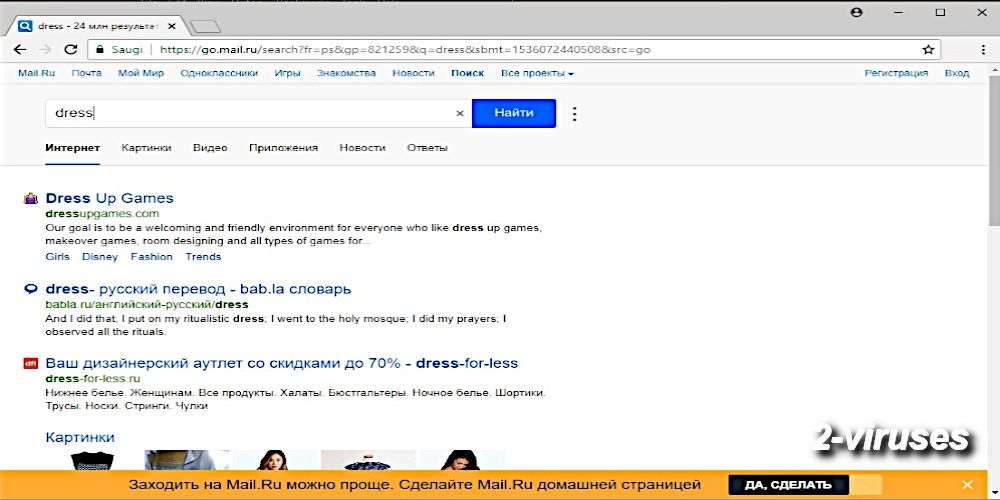Go back with the browser back arrow
The image size is (1000, 500).
20,50
